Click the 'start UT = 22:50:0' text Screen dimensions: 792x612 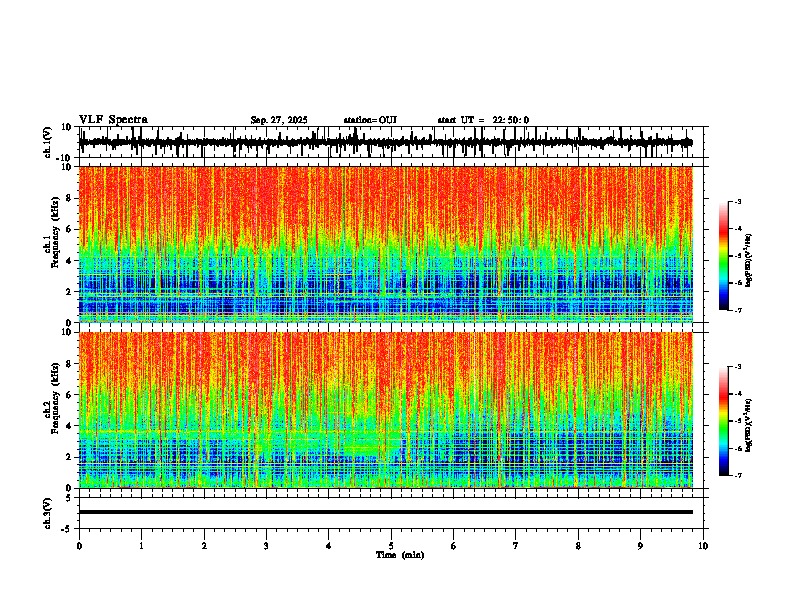[483, 120]
